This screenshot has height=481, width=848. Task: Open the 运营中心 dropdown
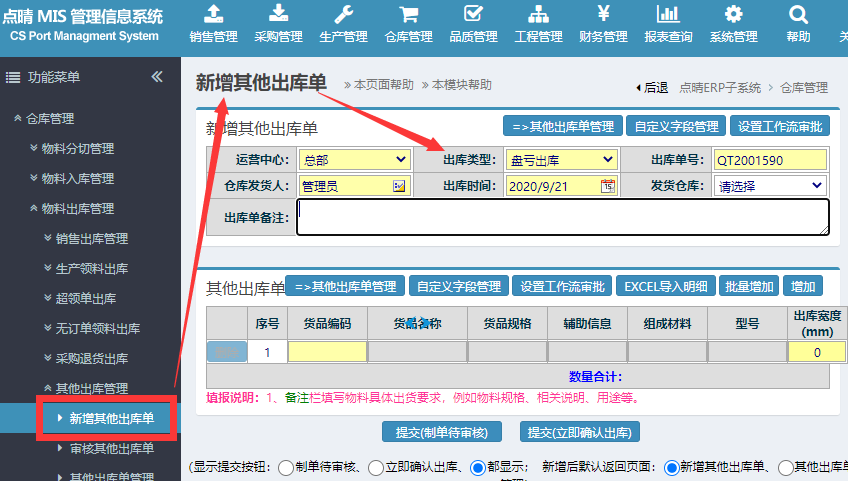click(355, 160)
